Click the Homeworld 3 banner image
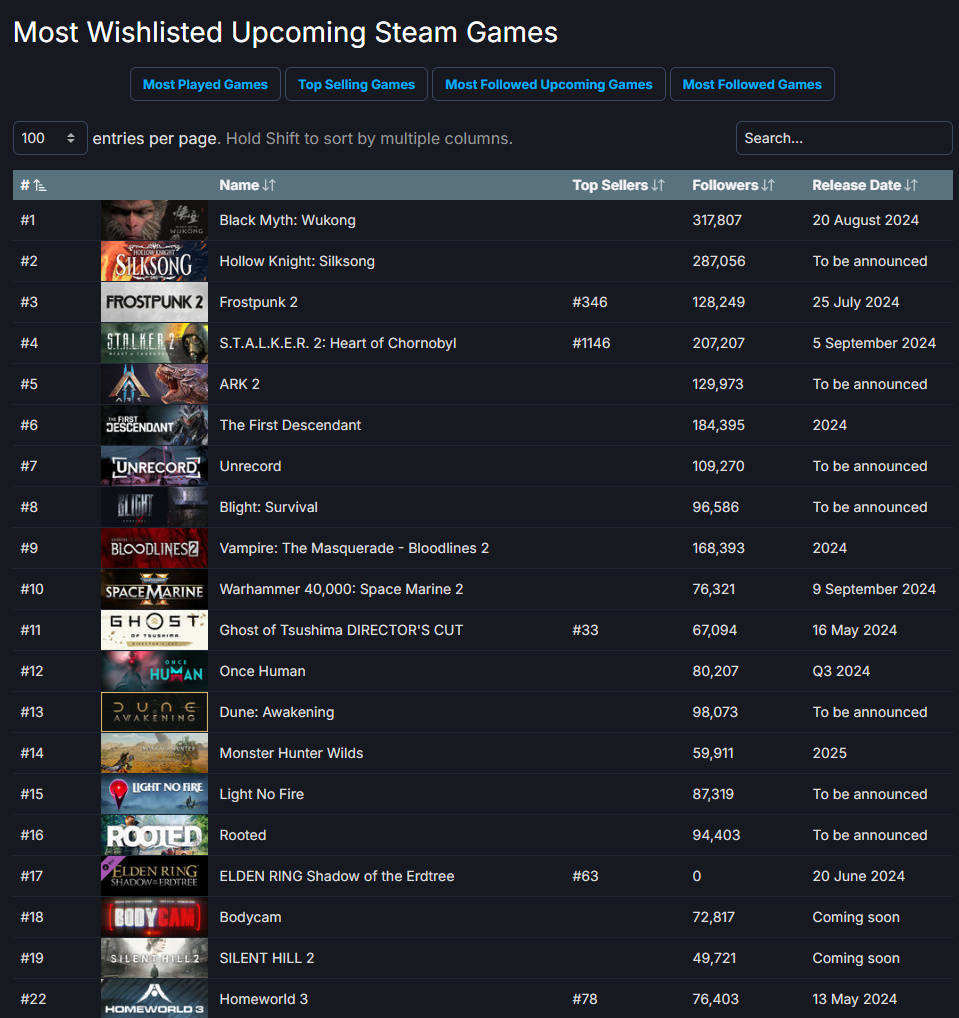959x1018 pixels. point(155,999)
